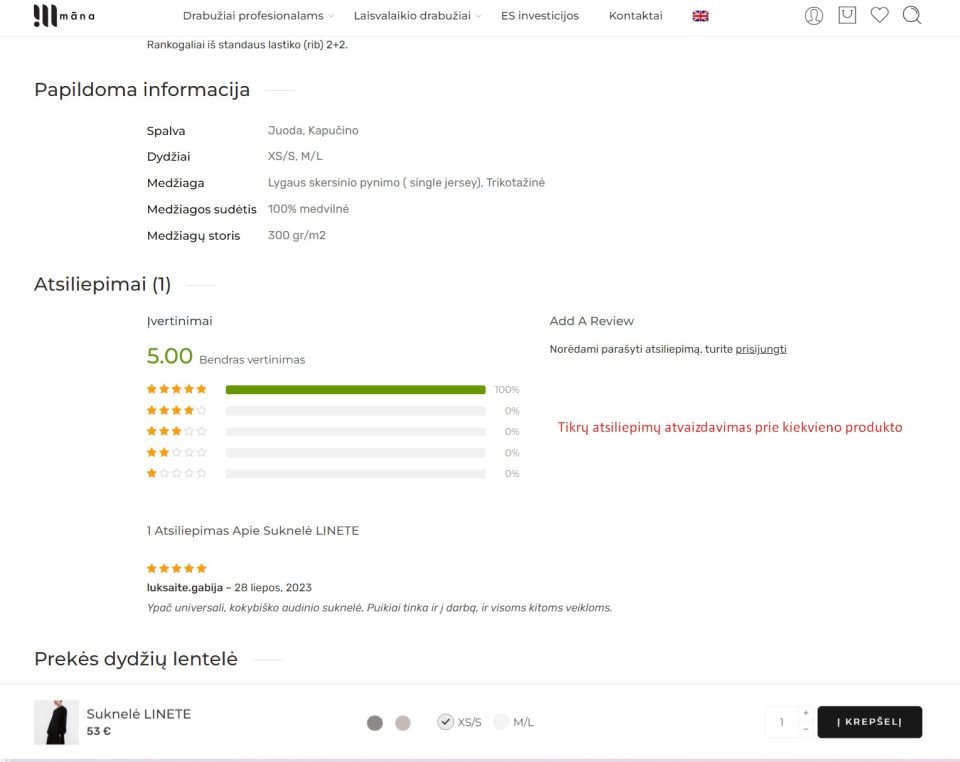960x762 pixels.
Task: Open the search magnifier icon
Action: [911, 15]
